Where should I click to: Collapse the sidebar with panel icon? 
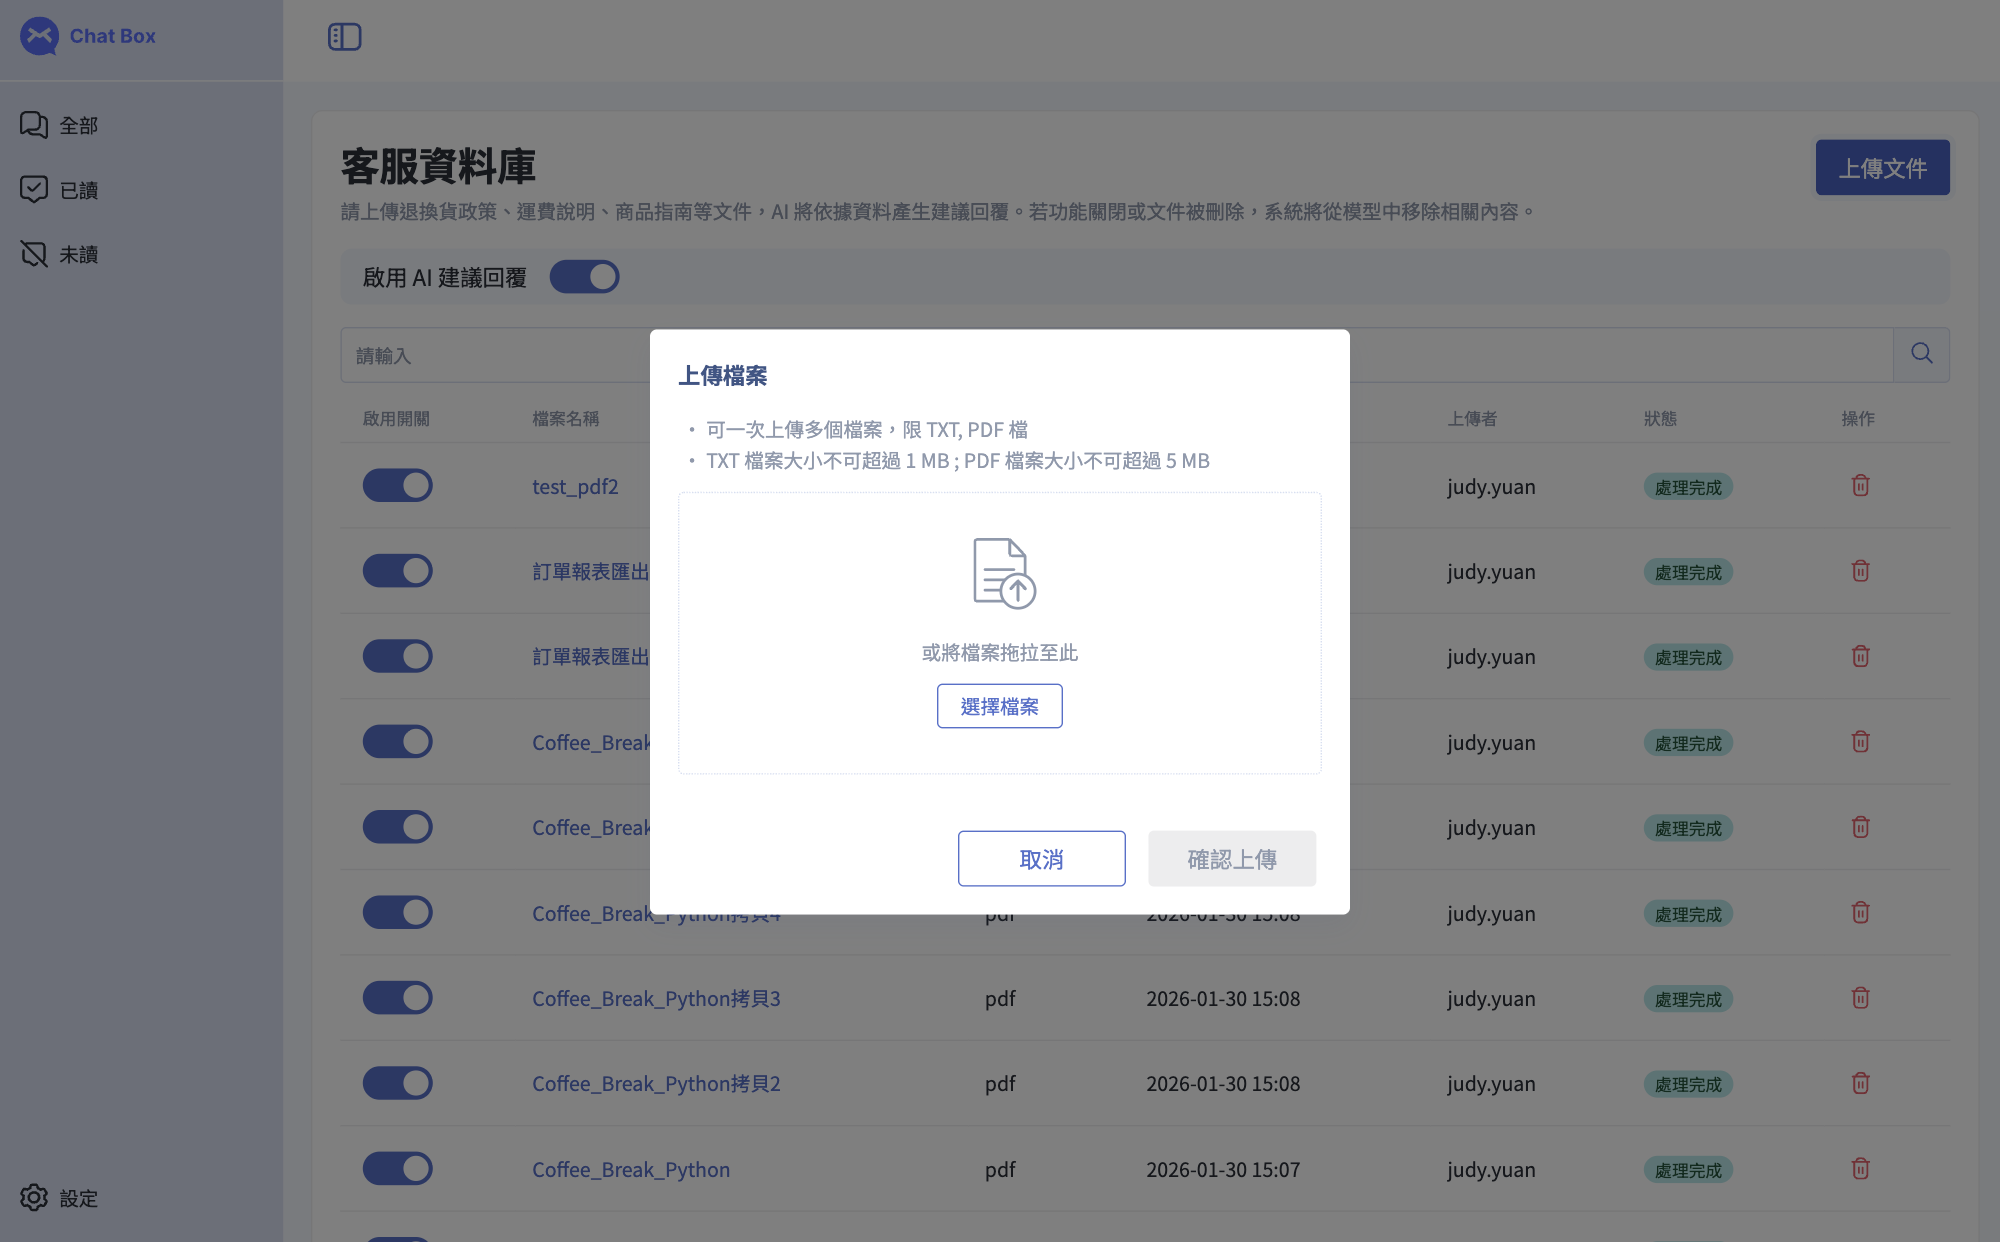tap(344, 37)
